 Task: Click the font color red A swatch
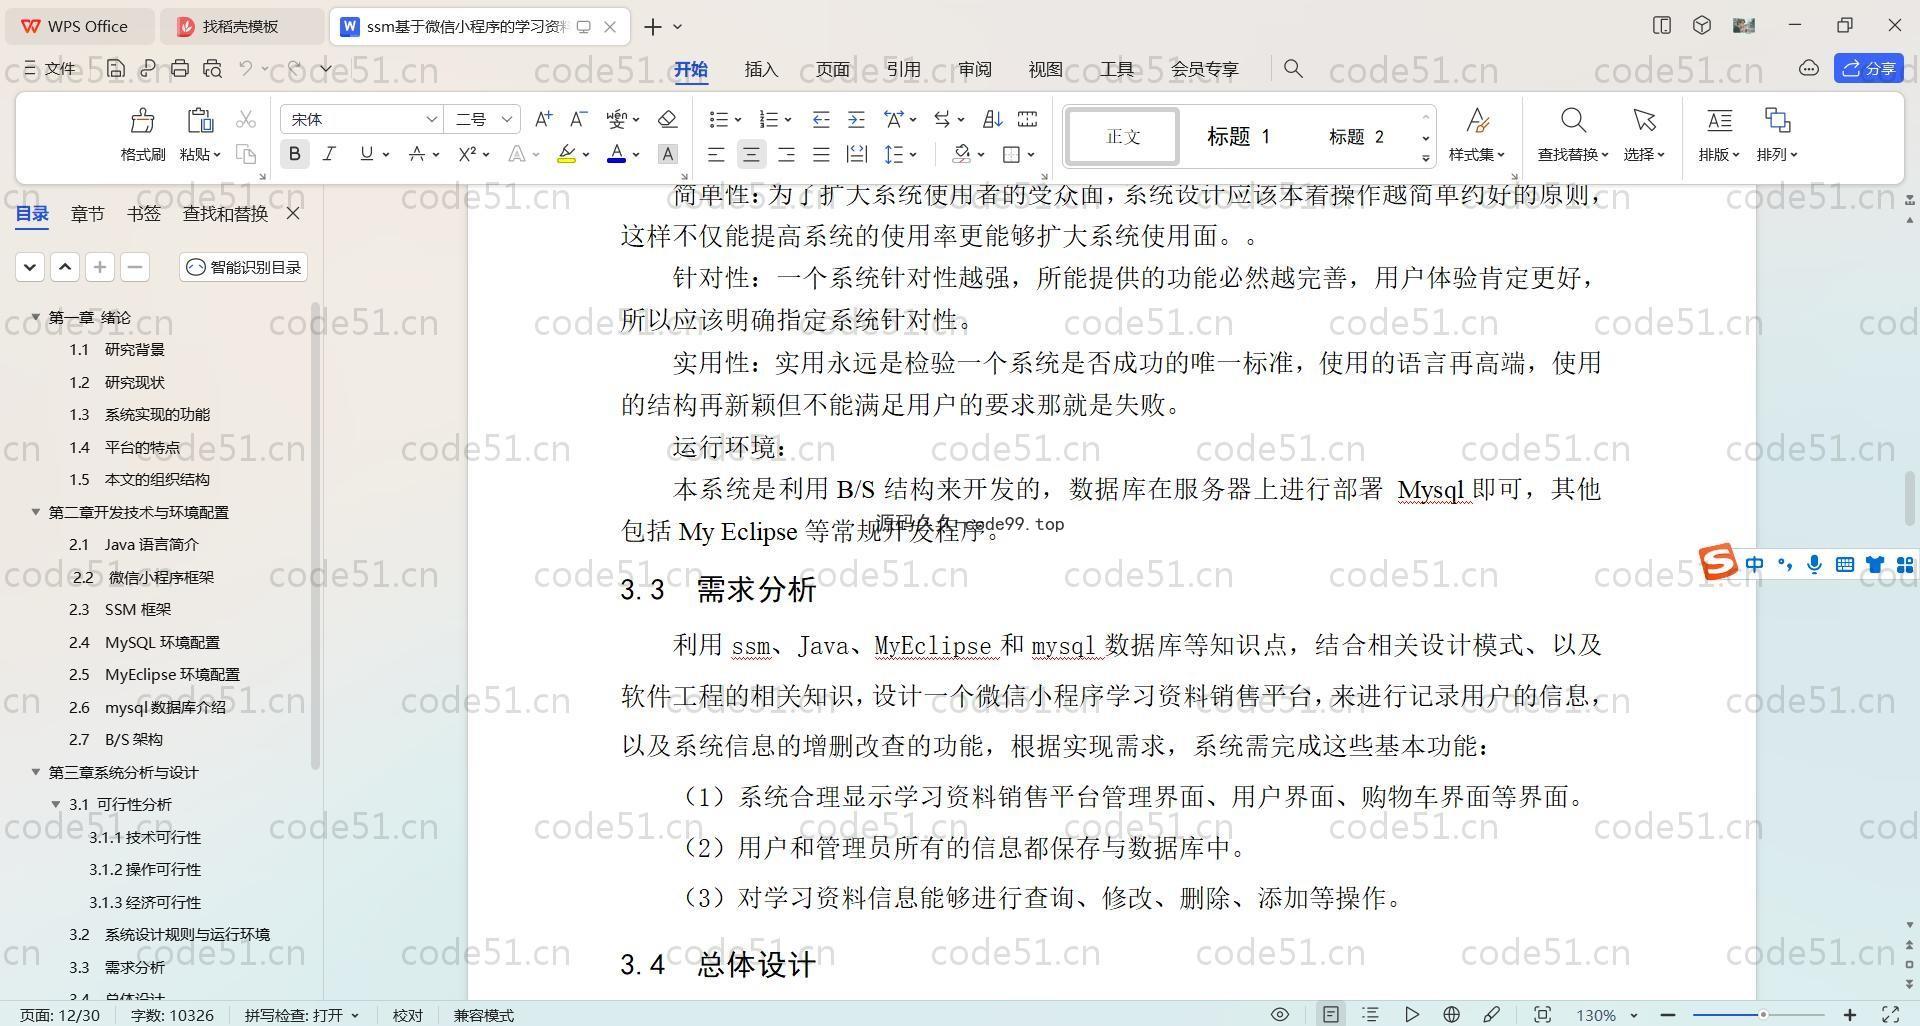(x=616, y=154)
